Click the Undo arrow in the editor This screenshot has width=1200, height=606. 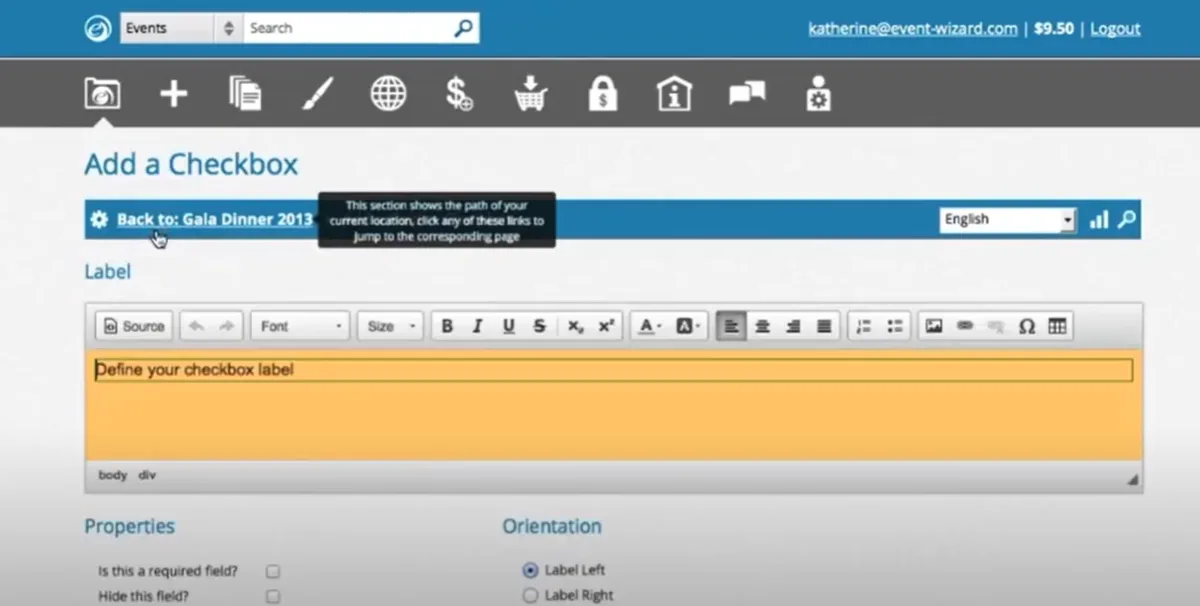[x=196, y=326]
